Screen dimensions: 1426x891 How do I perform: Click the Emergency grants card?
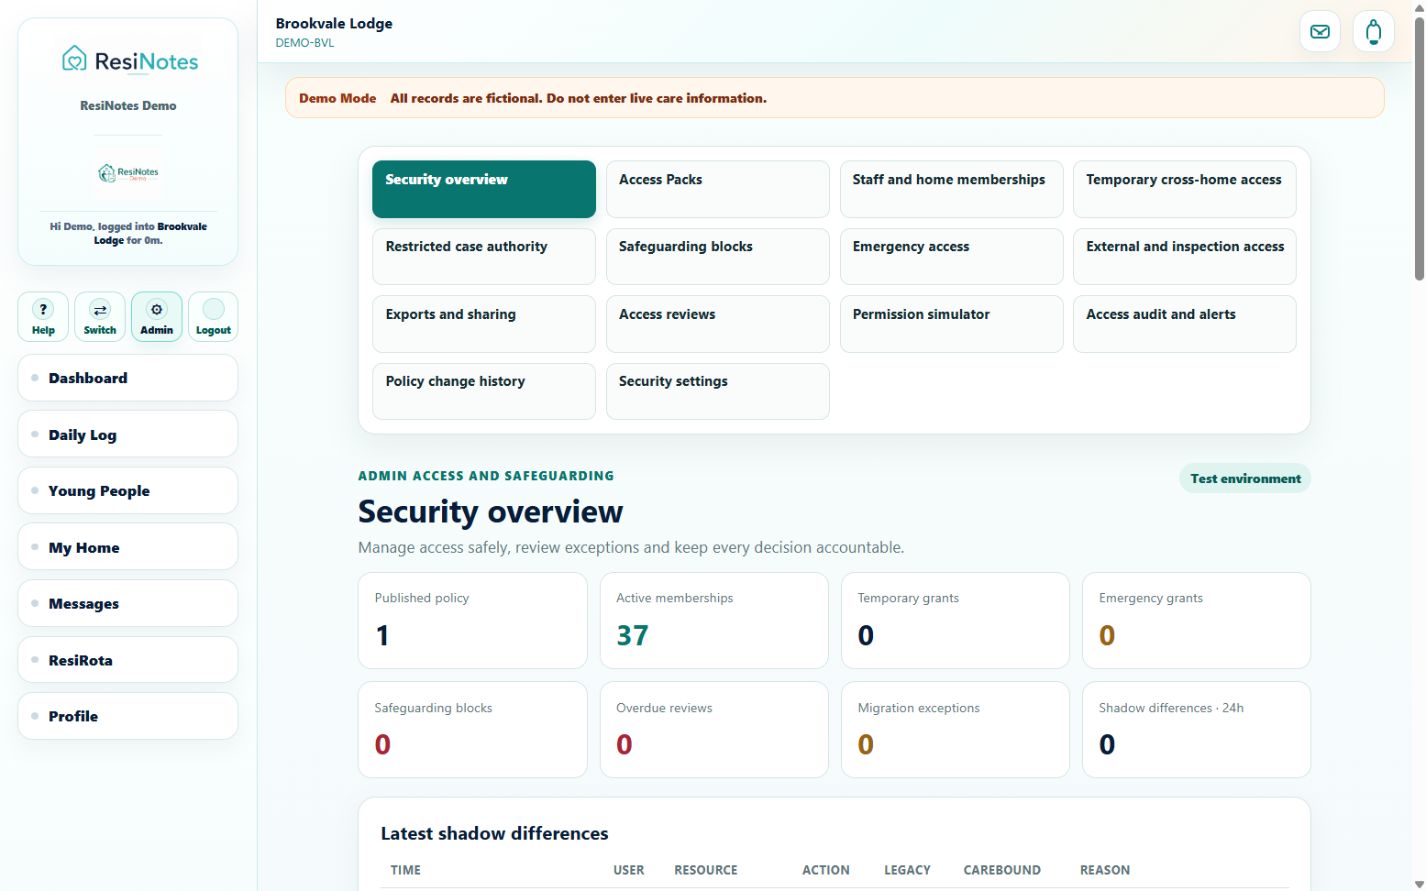(x=1196, y=620)
